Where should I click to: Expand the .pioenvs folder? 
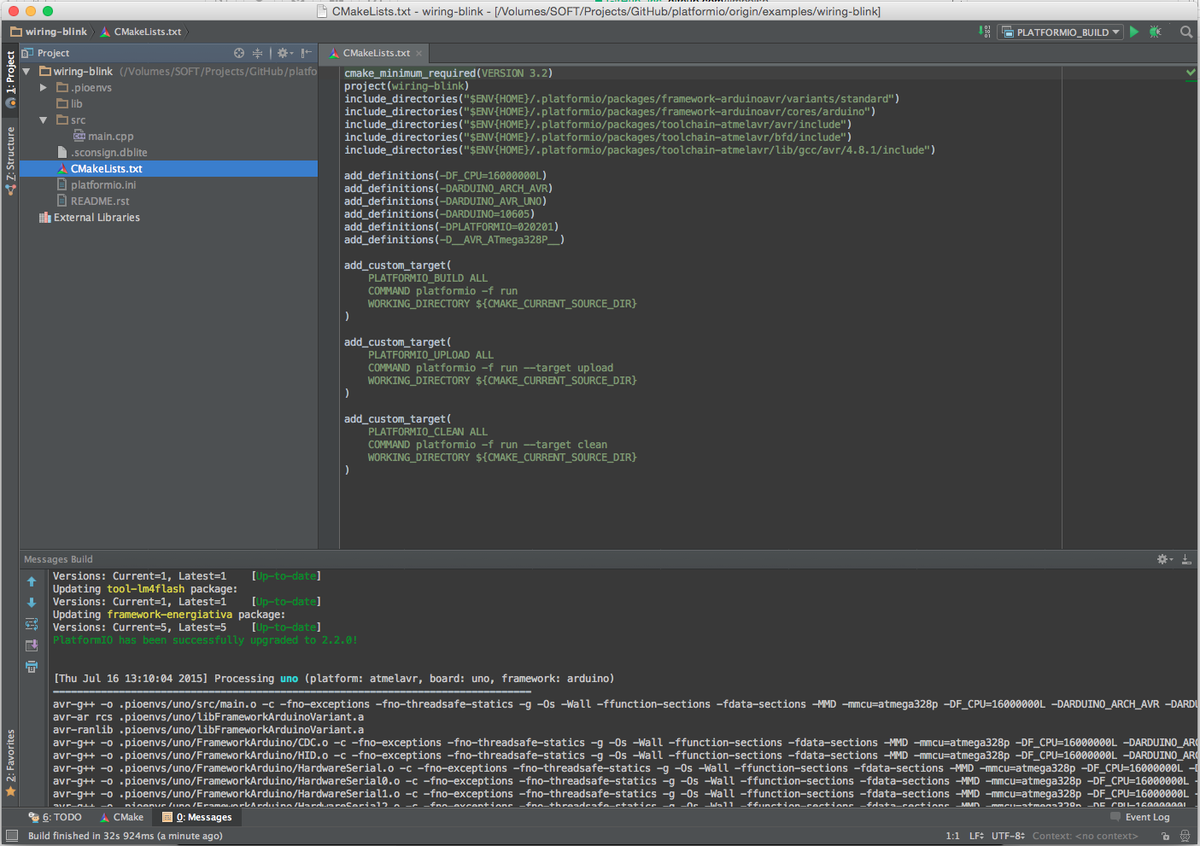click(x=44, y=88)
